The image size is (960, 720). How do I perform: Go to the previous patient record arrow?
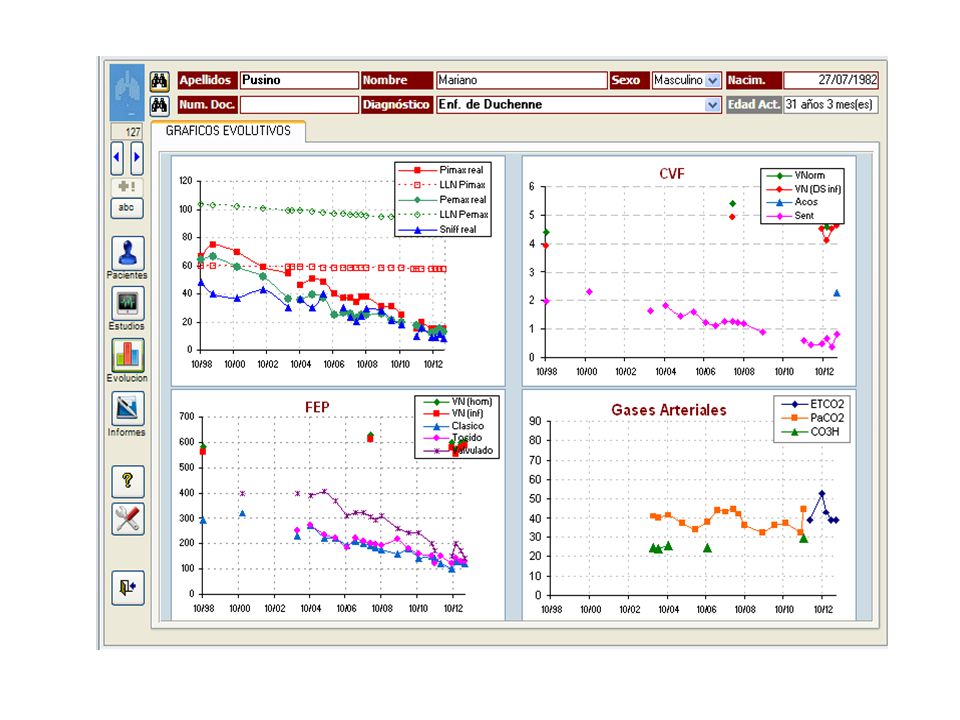click(x=117, y=157)
